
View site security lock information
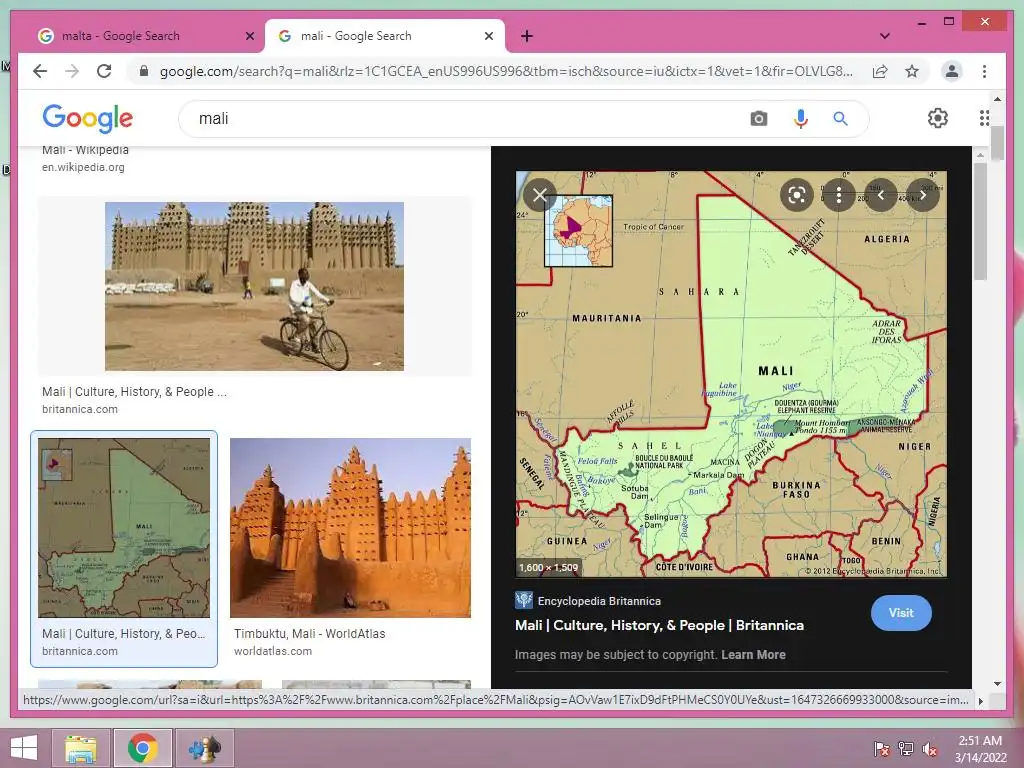[144, 71]
